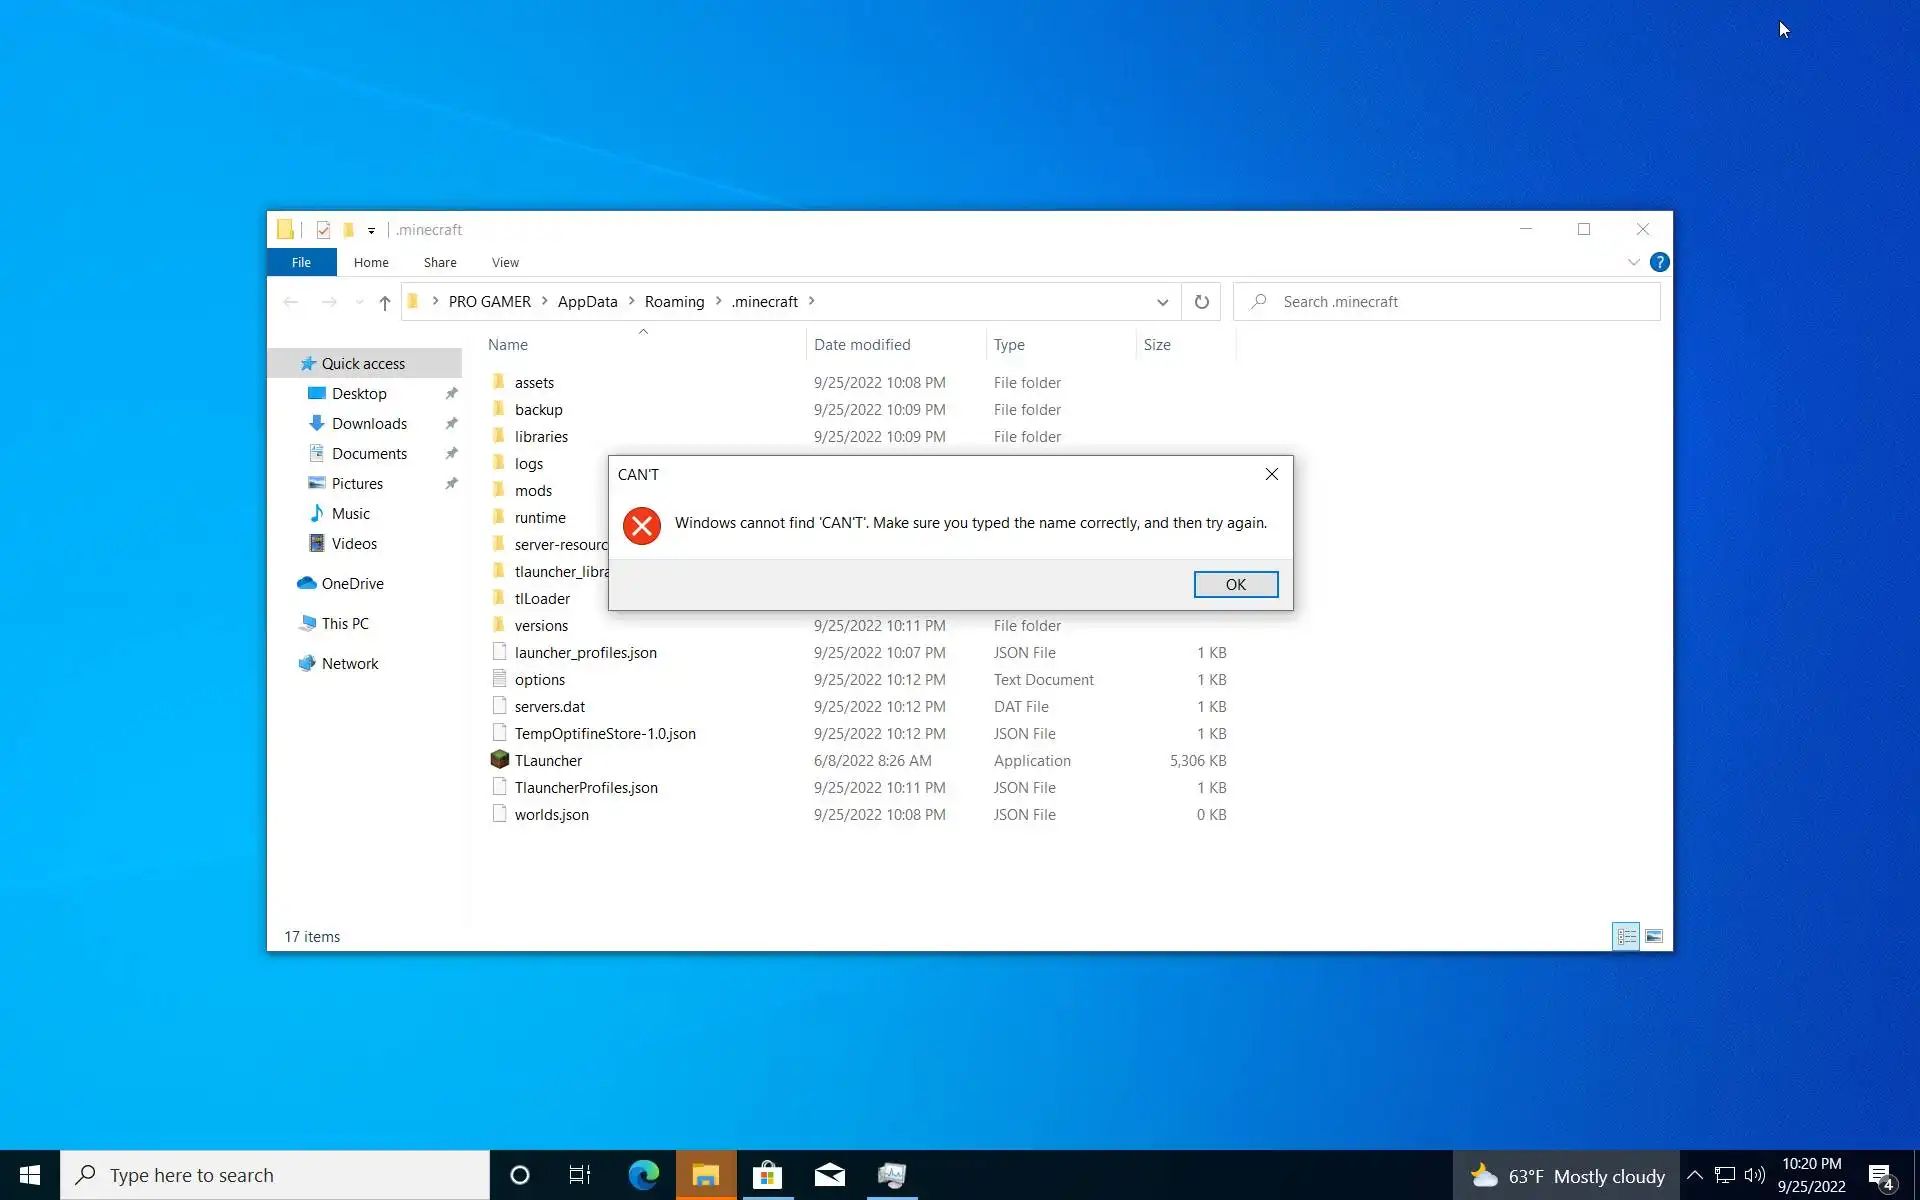Select details view icon in status bar

click(1626, 936)
